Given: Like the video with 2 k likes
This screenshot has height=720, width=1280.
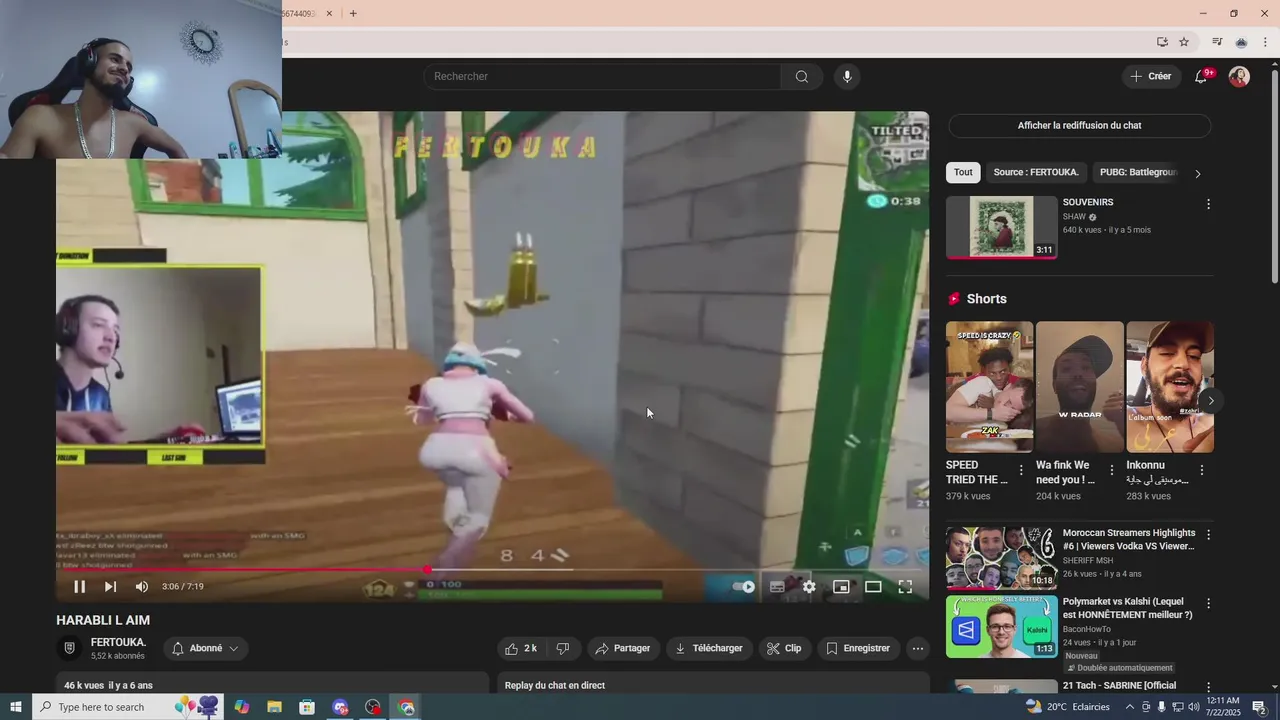Looking at the screenshot, I should [521, 648].
